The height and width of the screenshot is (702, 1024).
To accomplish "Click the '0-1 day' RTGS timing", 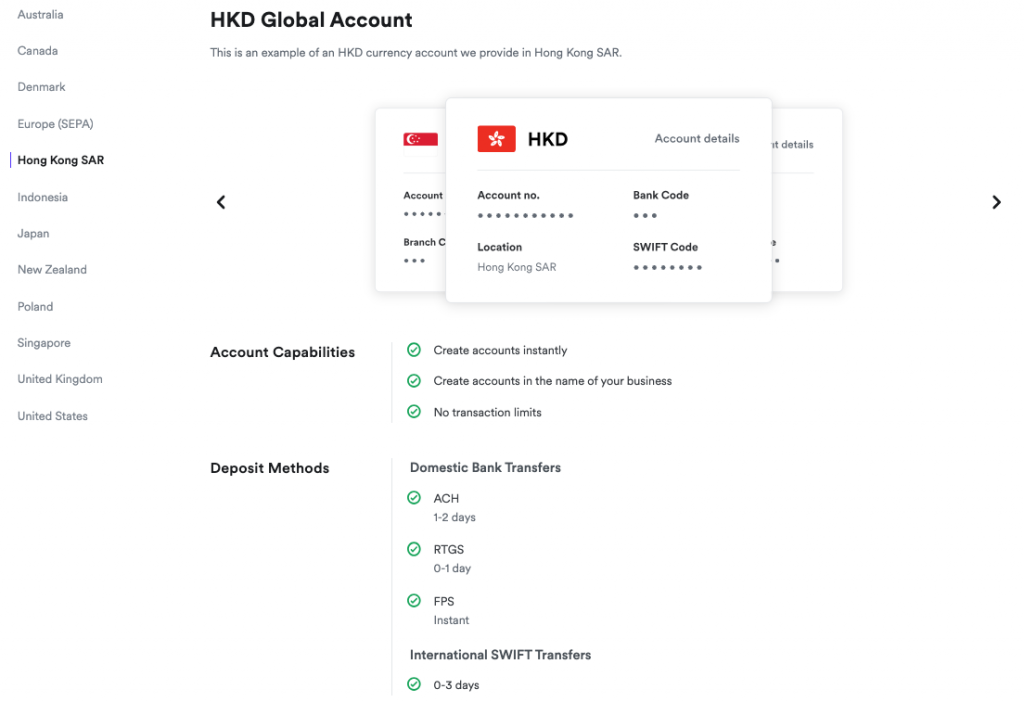I will 452,569.
